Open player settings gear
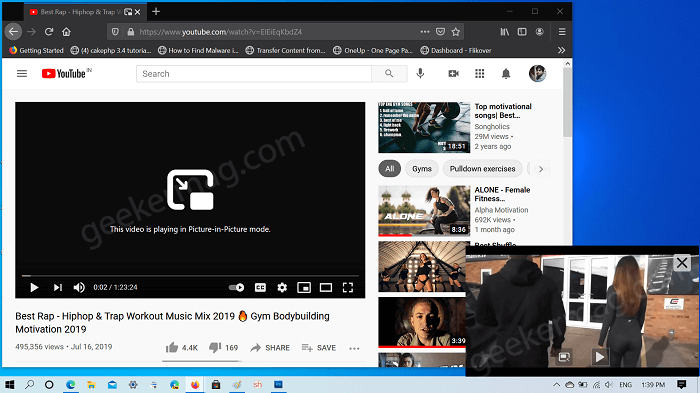Screen dimensions: 700x393 tap(282, 288)
